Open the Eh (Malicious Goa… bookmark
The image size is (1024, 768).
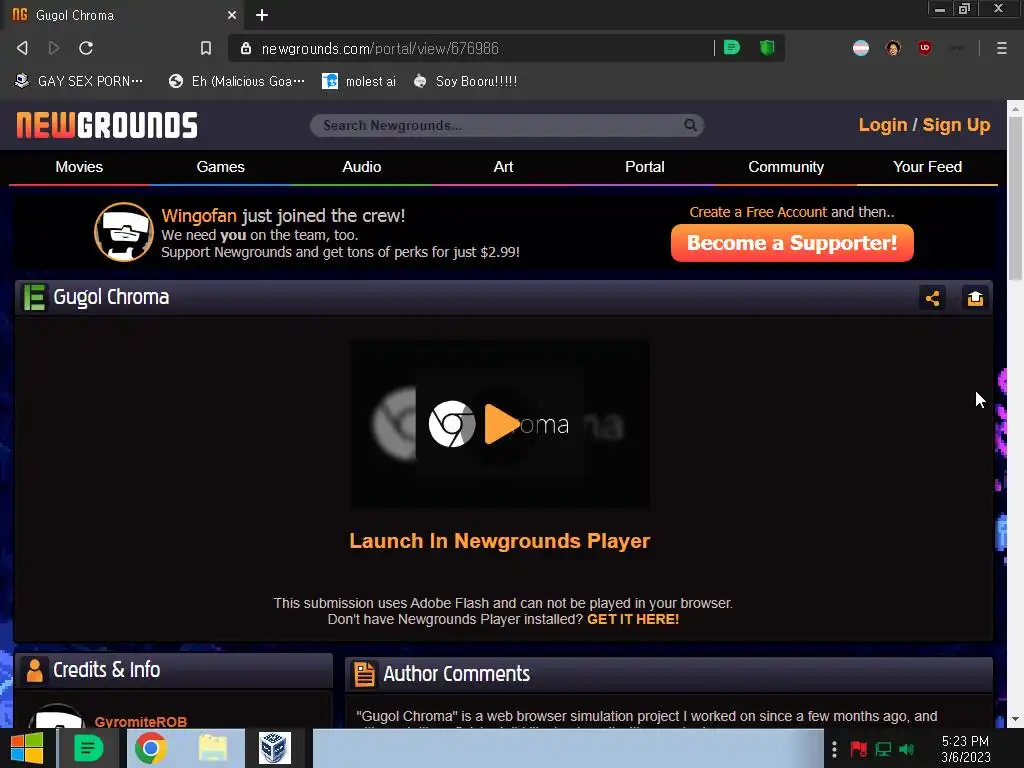point(236,81)
